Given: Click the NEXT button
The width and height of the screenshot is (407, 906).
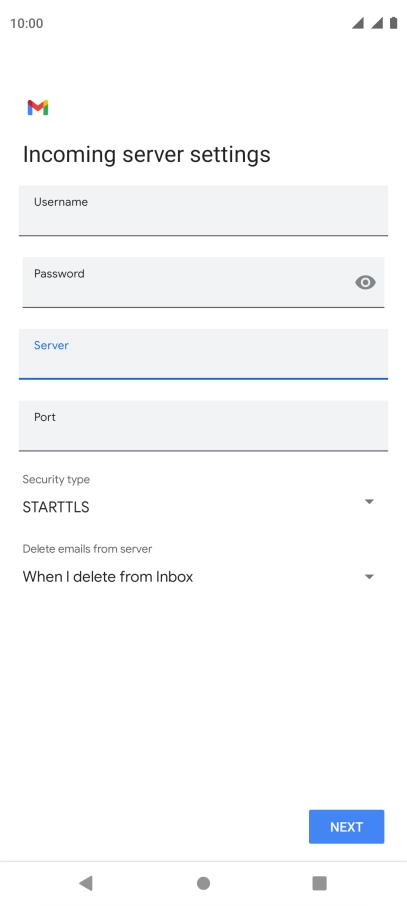Looking at the screenshot, I should click(346, 827).
